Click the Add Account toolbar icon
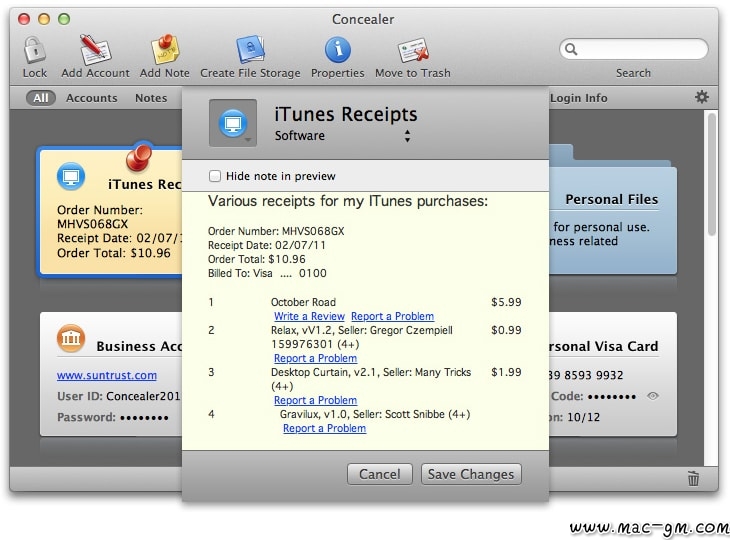This screenshot has height=540, width=730. [95, 49]
